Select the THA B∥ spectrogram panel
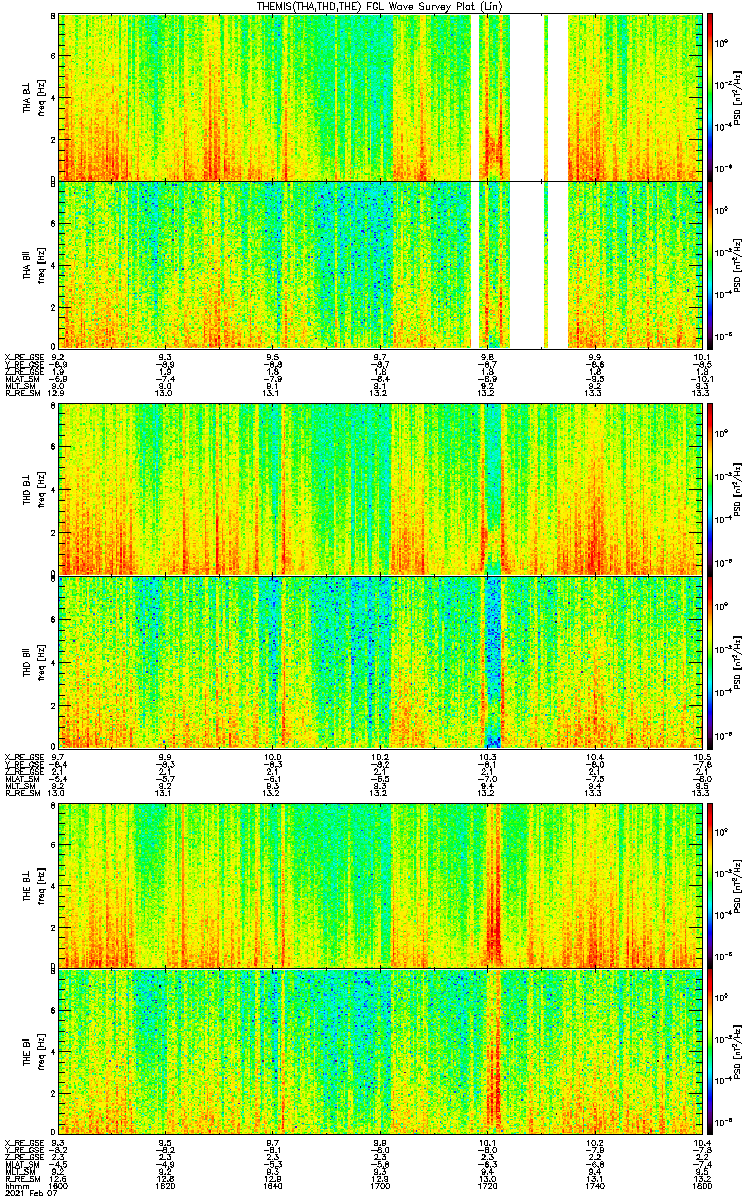The height and width of the screenshot is (1200, 750). (x=380, y=264)
